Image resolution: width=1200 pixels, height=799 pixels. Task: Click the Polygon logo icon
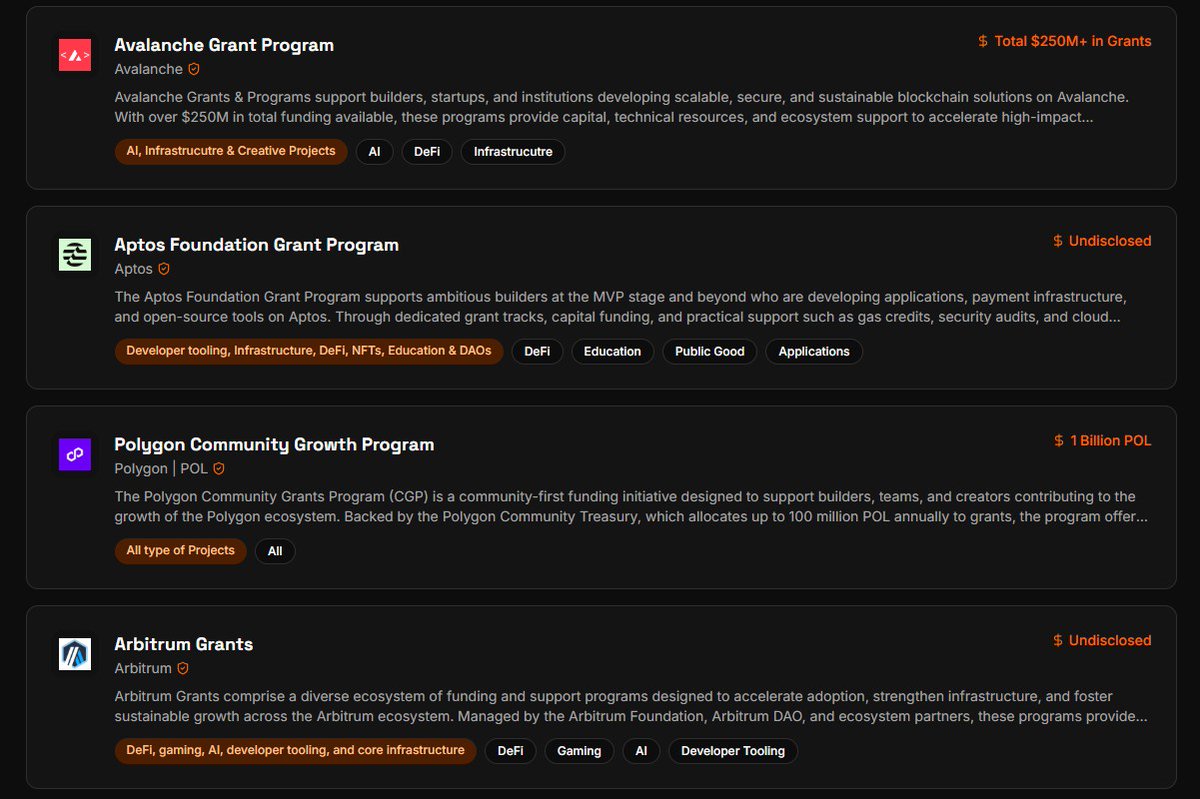click(x=75, y=454)
